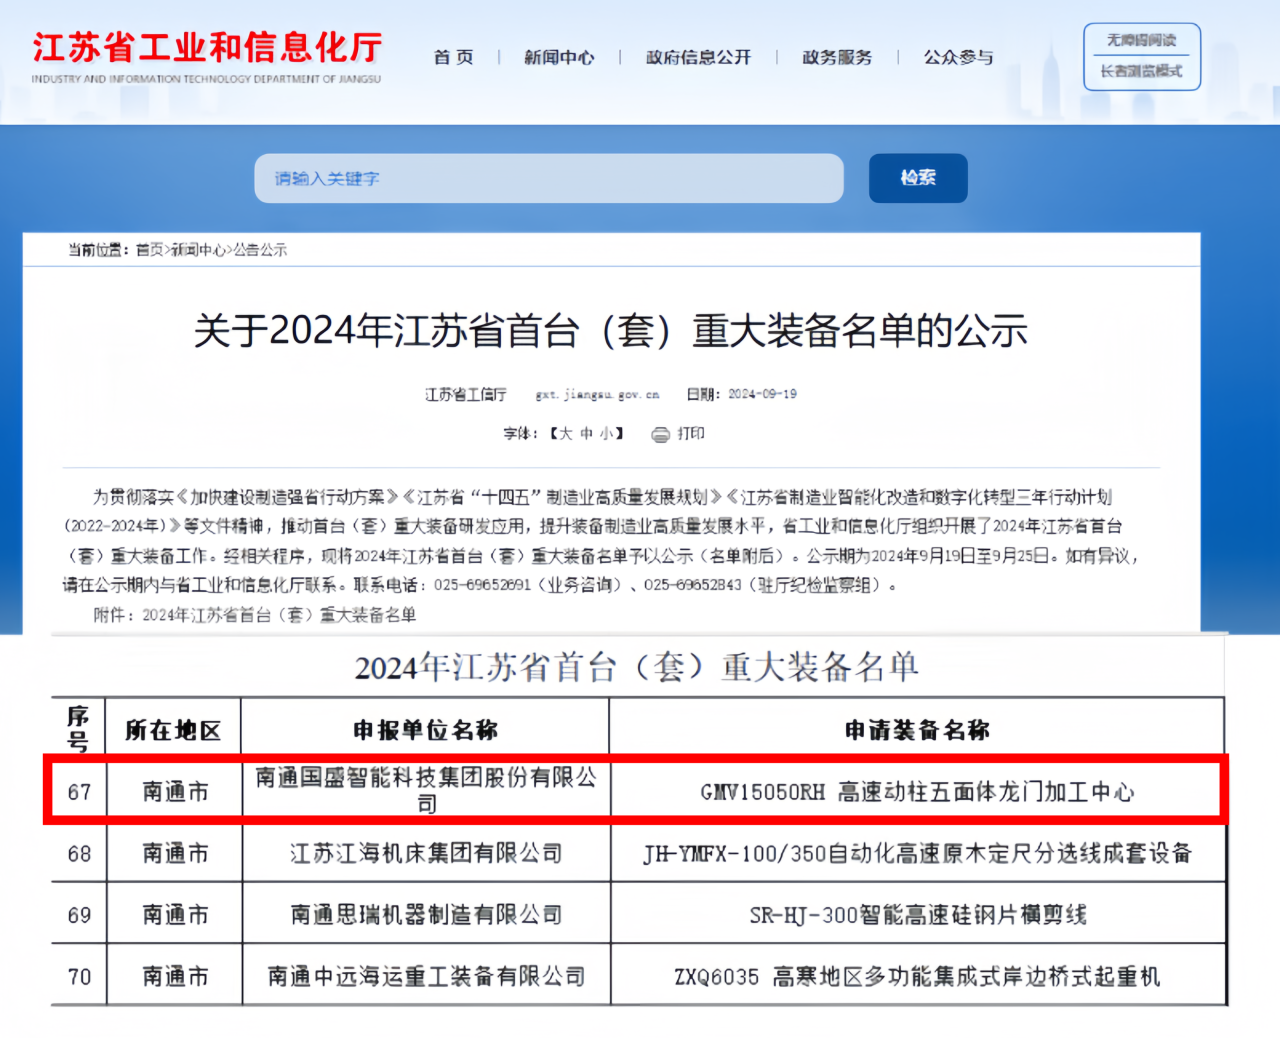
Task: Go to 公告公示 in the breadcrumb
Action: pos(260,250)
